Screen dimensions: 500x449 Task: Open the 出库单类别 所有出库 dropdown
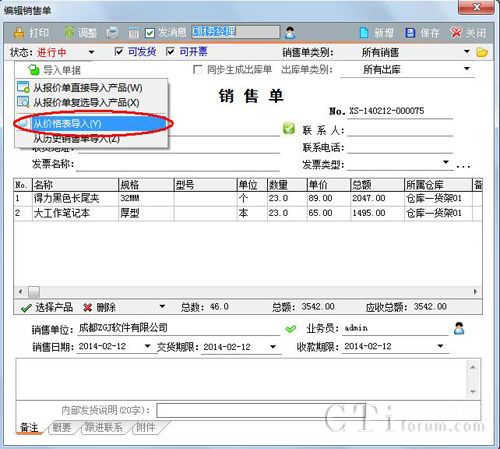[x=467, y=69]
